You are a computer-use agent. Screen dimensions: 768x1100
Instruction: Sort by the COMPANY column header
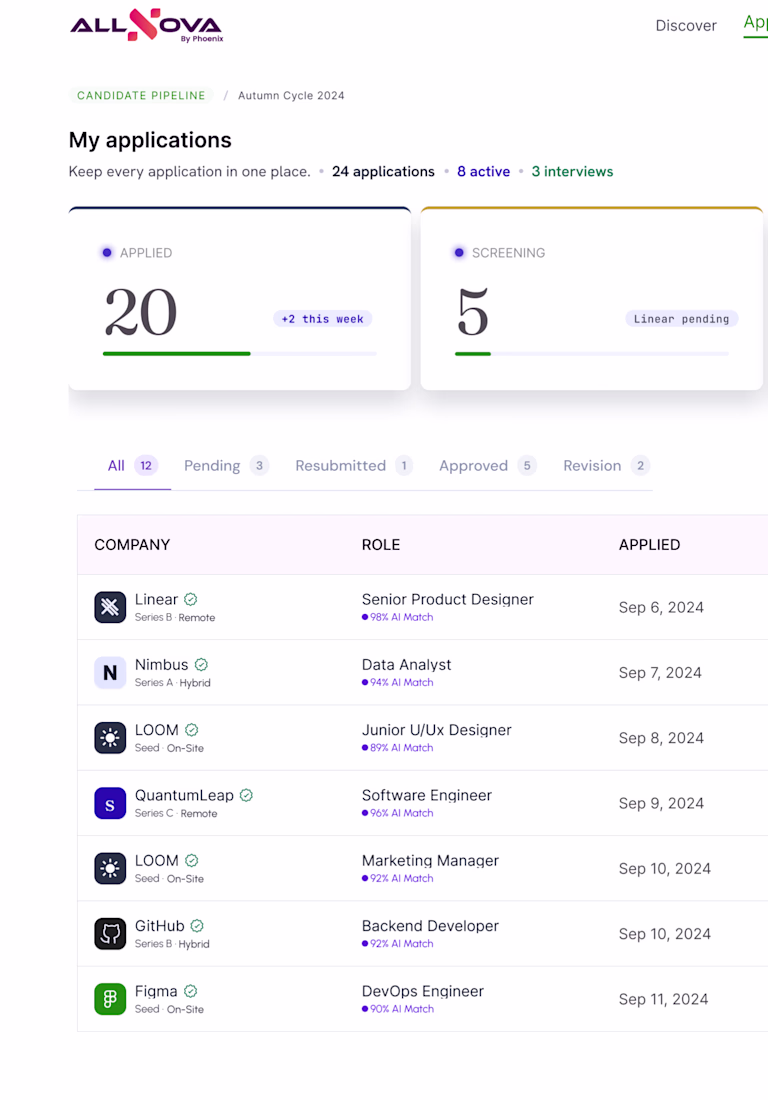pos(132,545)
